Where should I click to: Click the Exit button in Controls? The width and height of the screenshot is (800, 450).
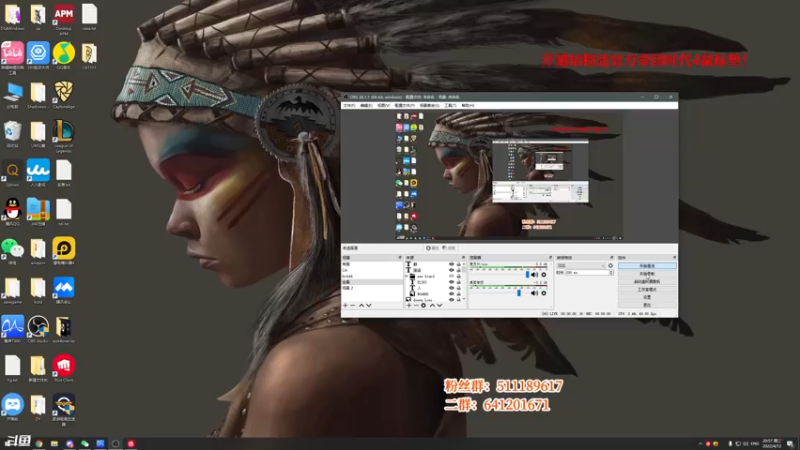[x=647, y=305]
